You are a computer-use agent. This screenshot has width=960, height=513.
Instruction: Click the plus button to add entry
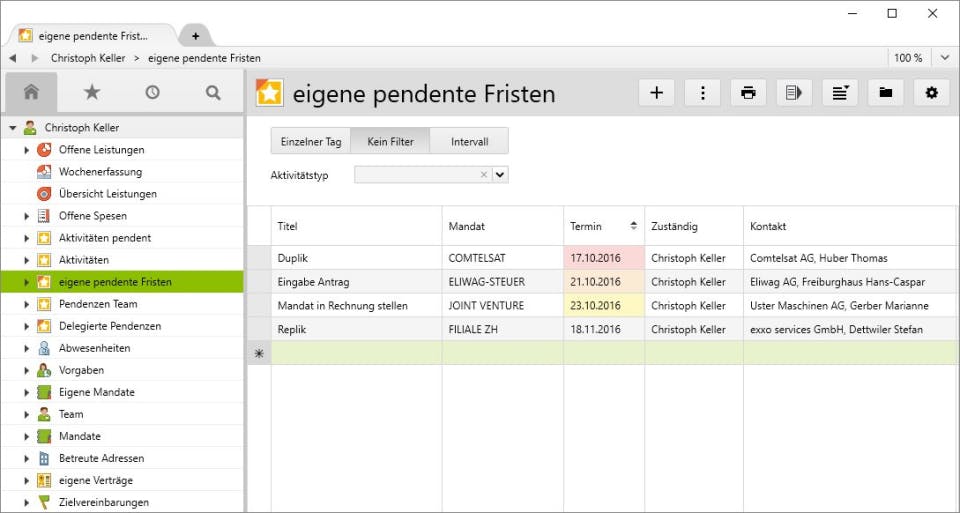click(656, 93)
